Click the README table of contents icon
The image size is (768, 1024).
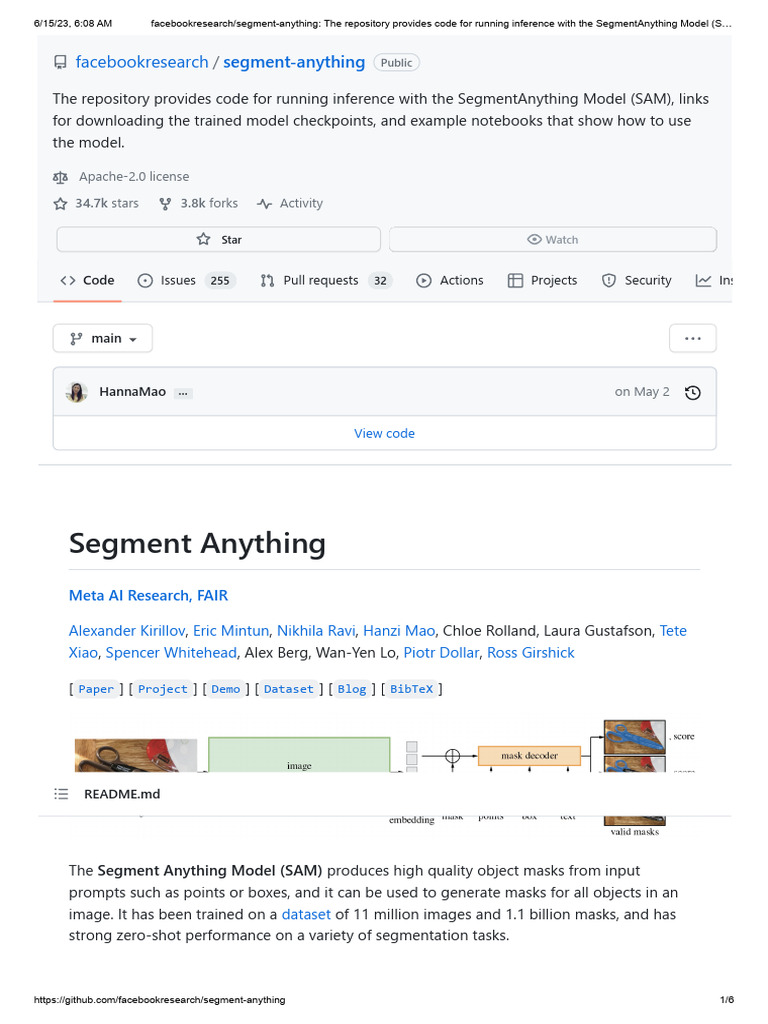[x=62, y=794]
